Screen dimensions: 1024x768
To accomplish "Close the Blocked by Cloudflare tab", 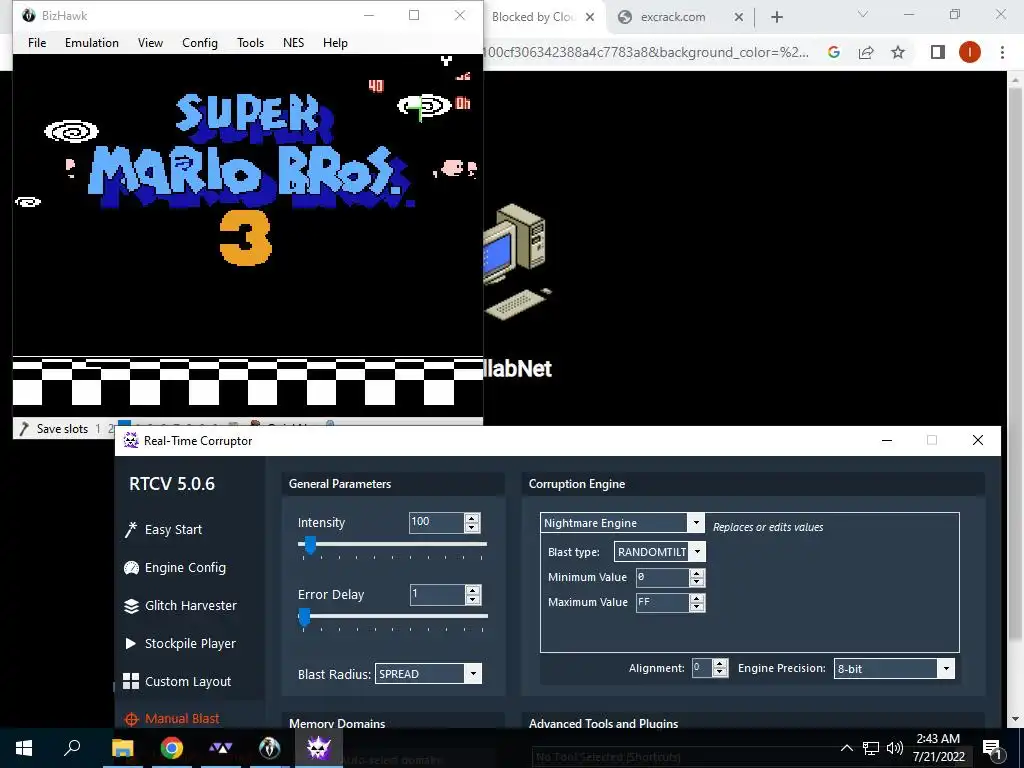I will [x=590, y=17].
